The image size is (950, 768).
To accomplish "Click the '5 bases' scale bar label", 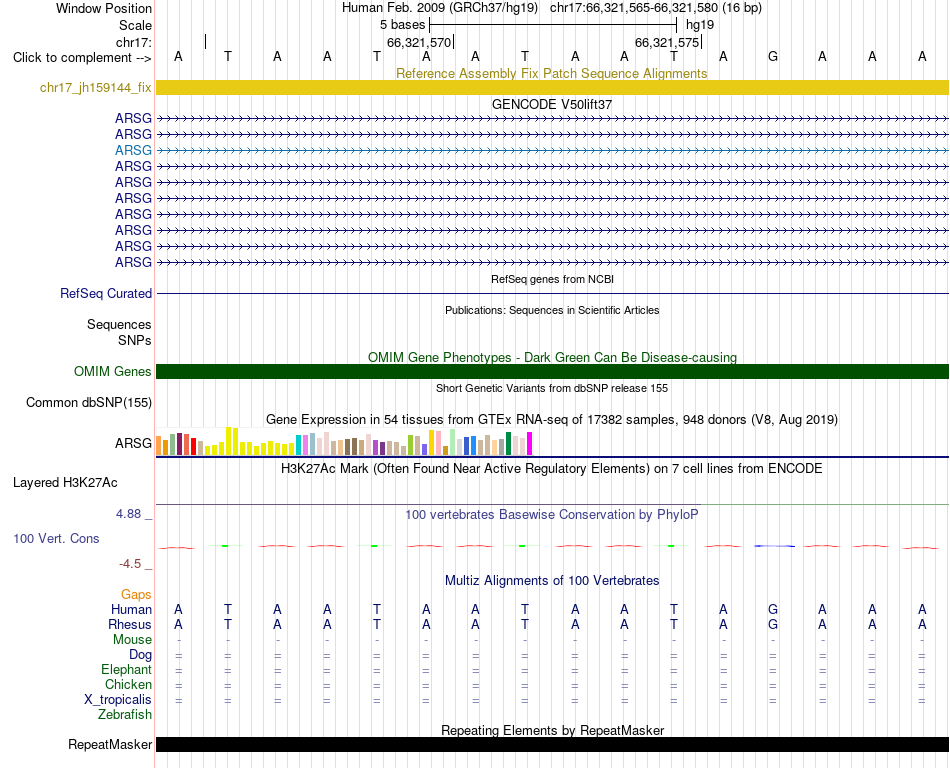I will coord(402,25).
